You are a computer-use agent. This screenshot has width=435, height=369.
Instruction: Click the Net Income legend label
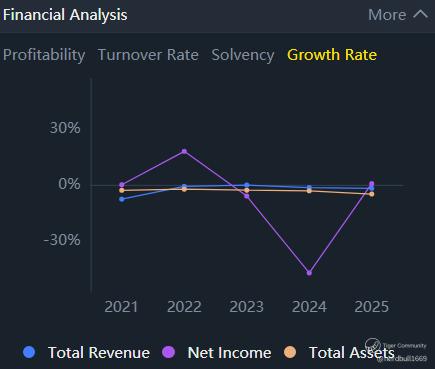tap(229, 353)
